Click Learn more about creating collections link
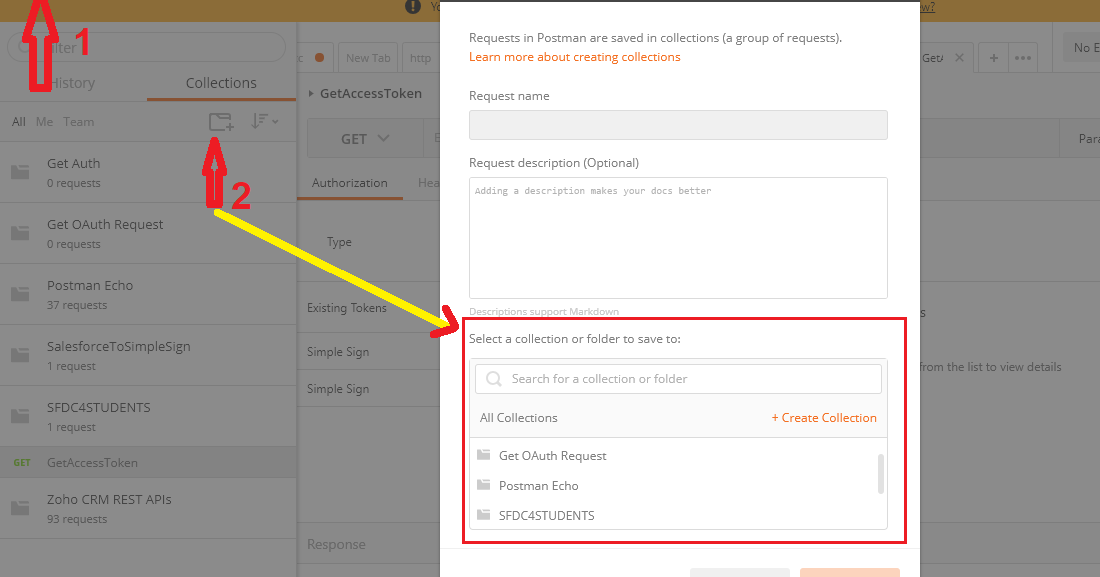 point(574,57)
